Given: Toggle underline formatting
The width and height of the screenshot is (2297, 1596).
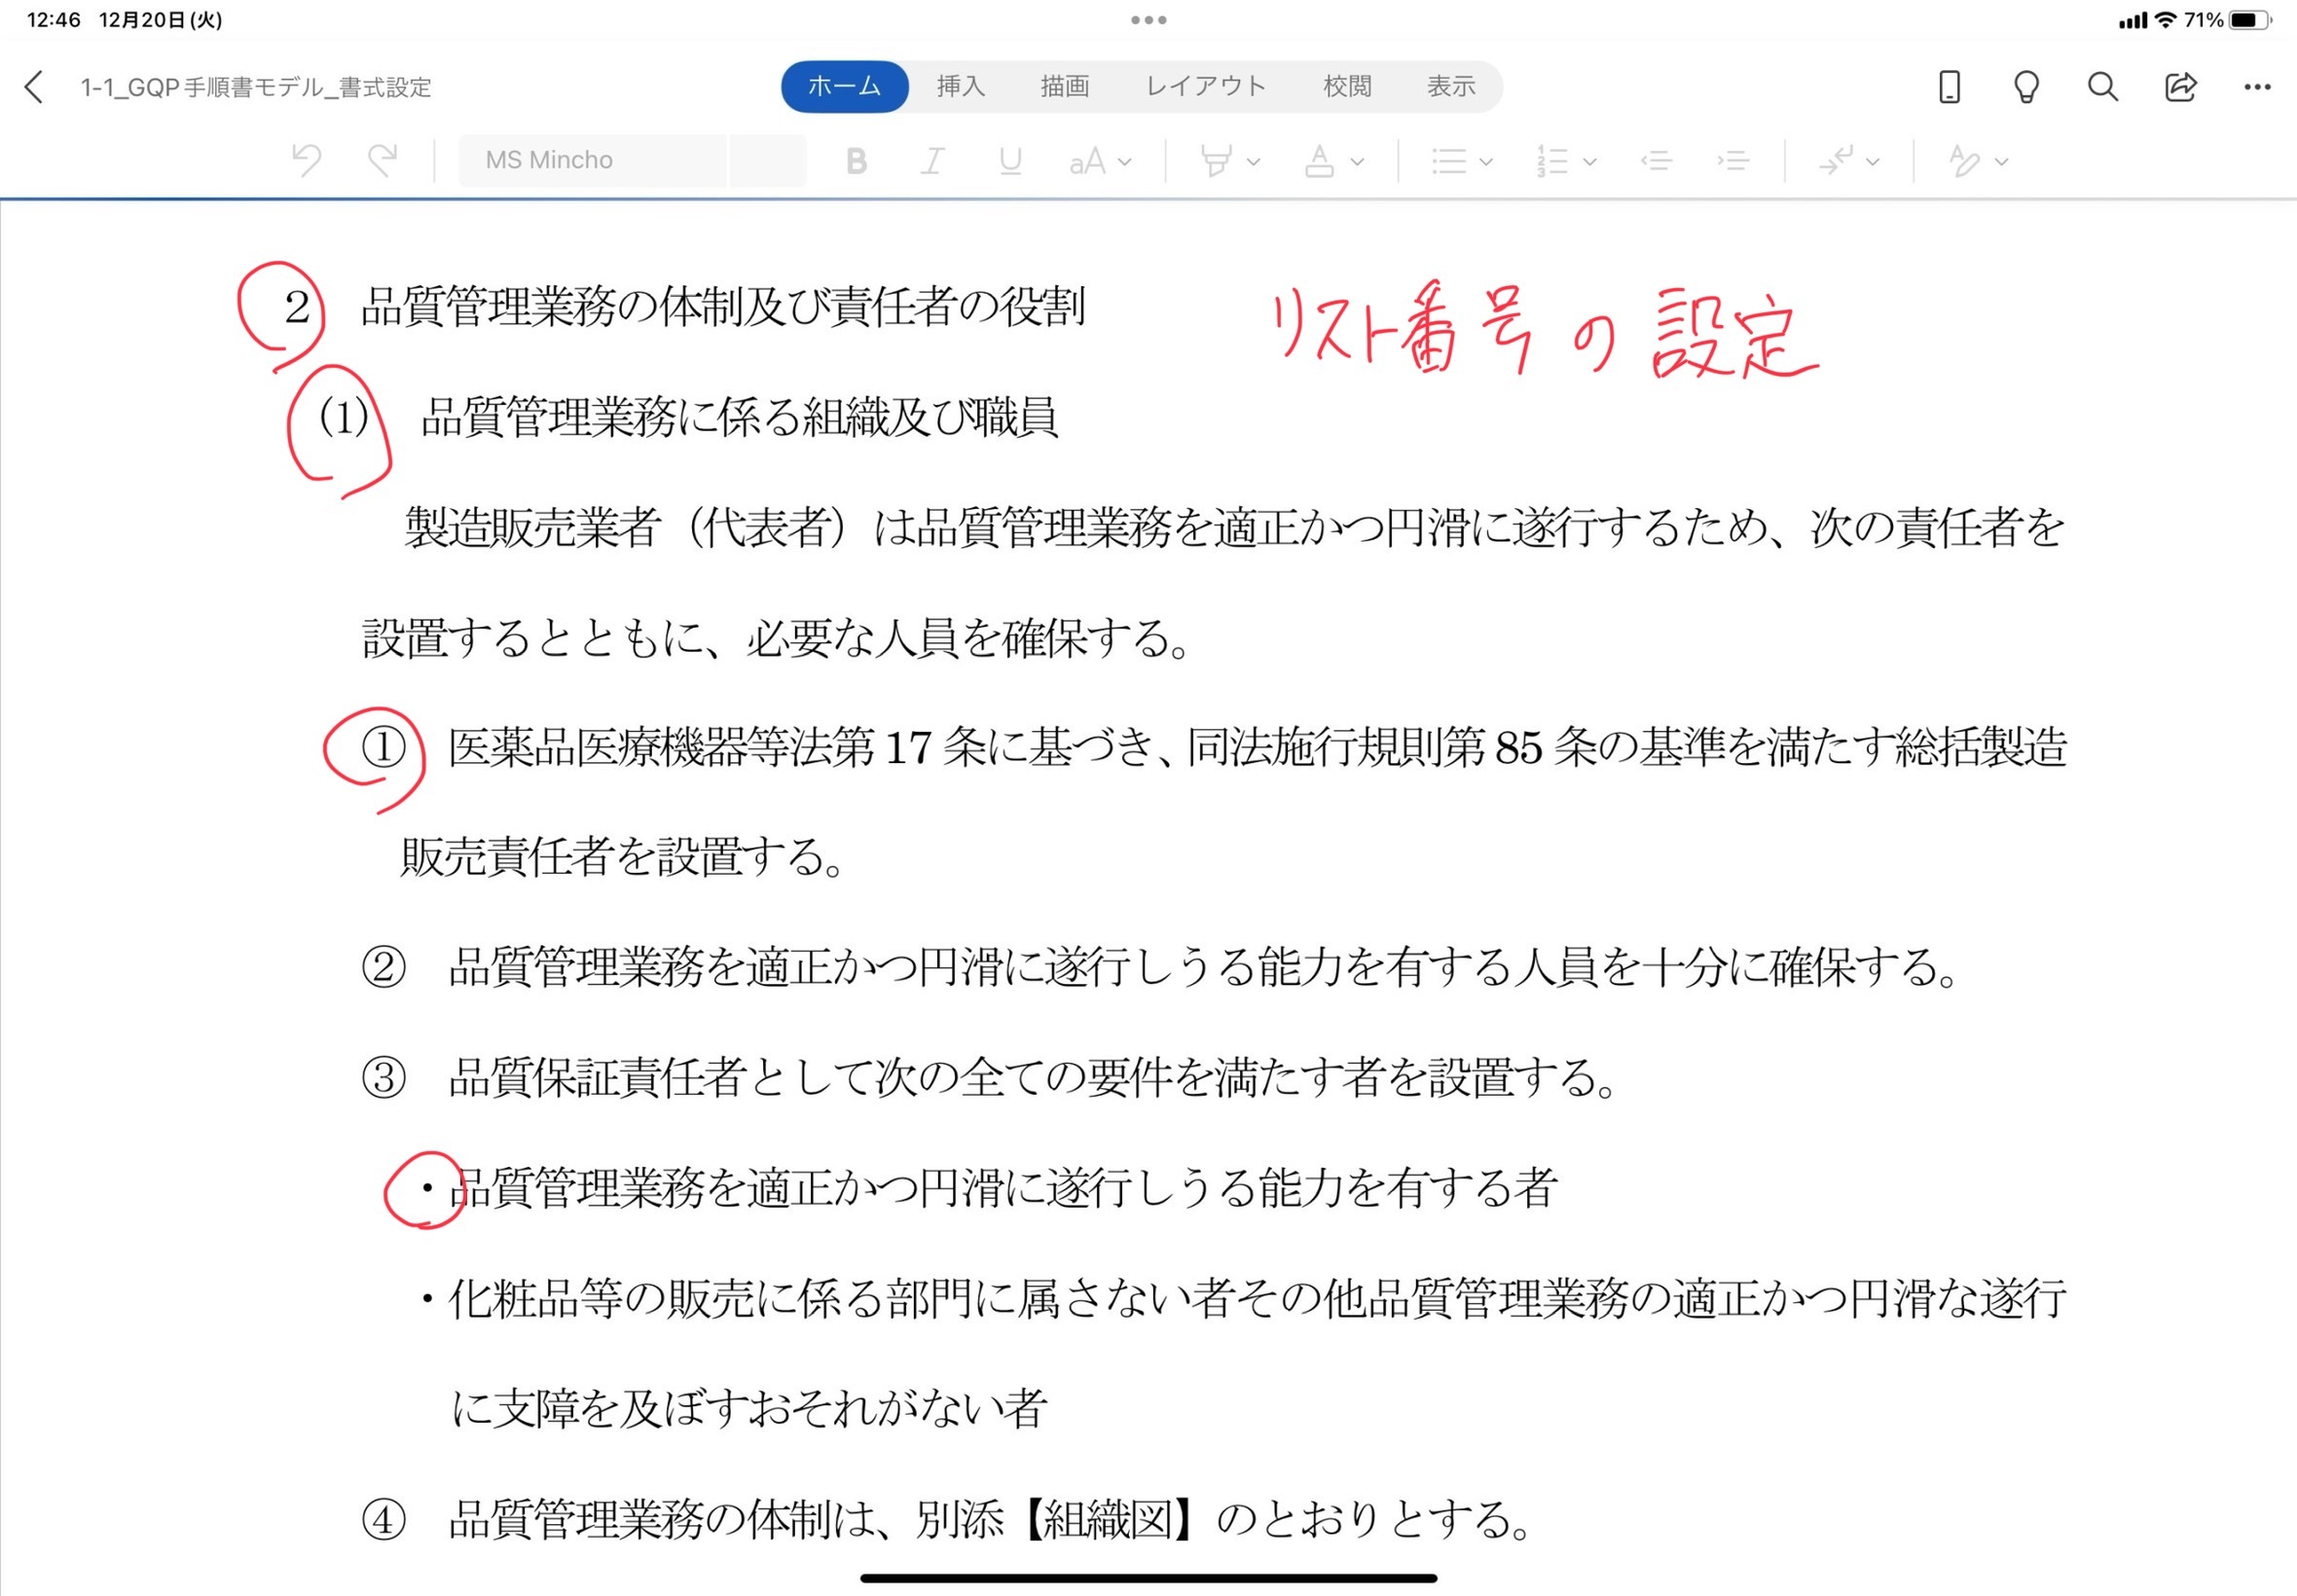Looking at the screenshot, I should click(1010, 161).
